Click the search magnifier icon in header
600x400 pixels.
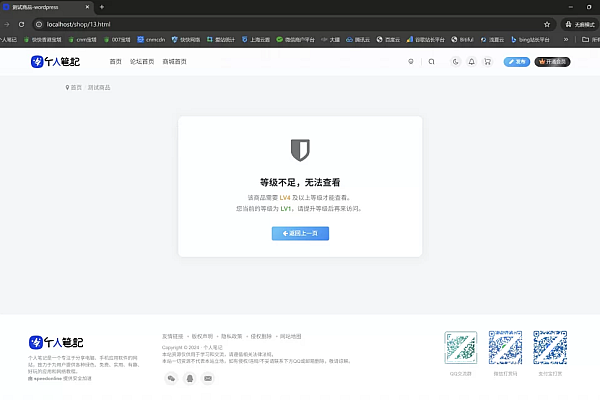[x=431, y=62]
